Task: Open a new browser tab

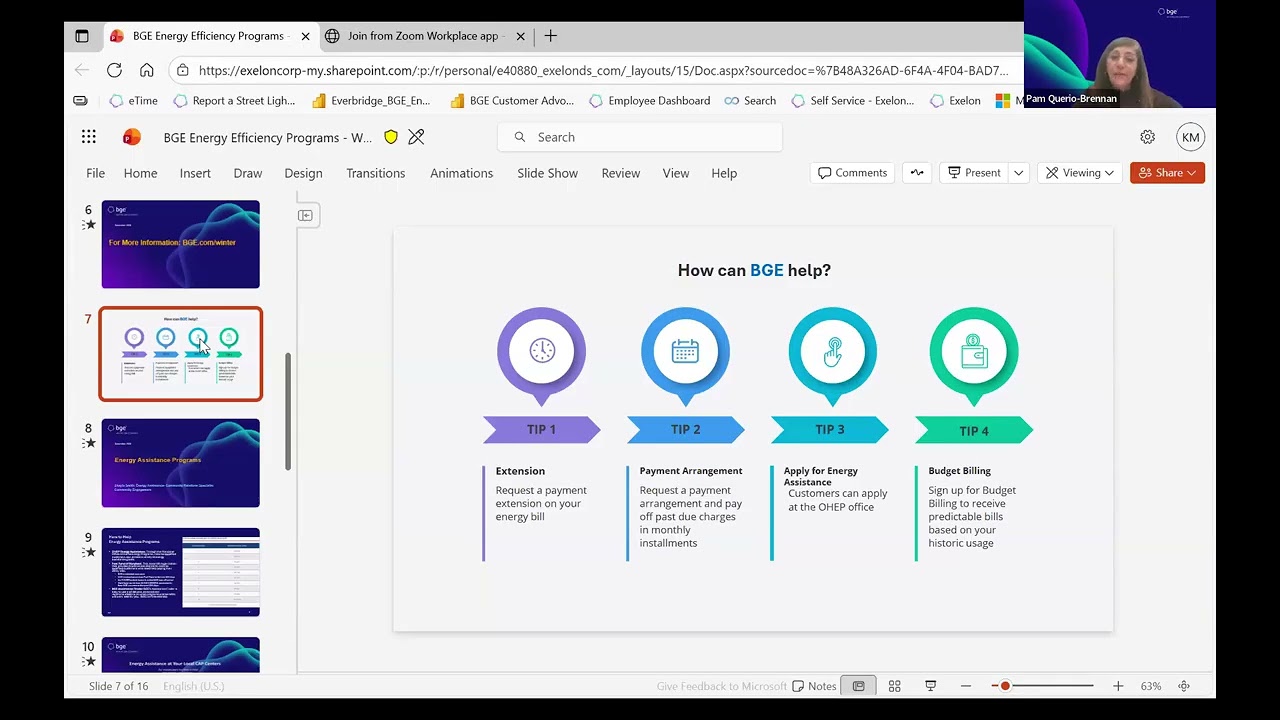Action: (x=550, y=36)
